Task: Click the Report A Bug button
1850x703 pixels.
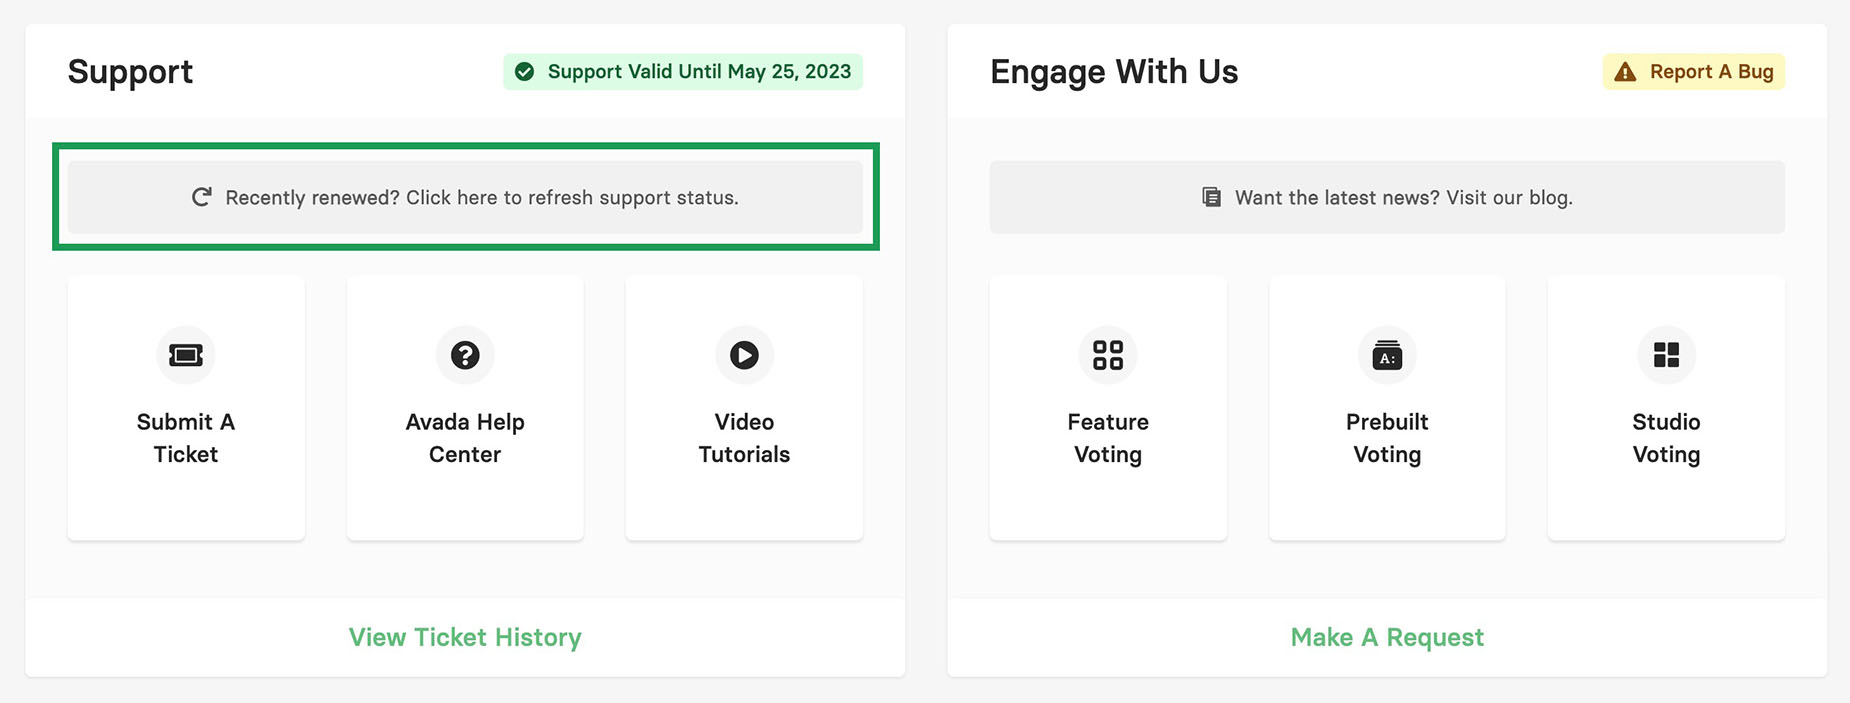Action: 1694,72
